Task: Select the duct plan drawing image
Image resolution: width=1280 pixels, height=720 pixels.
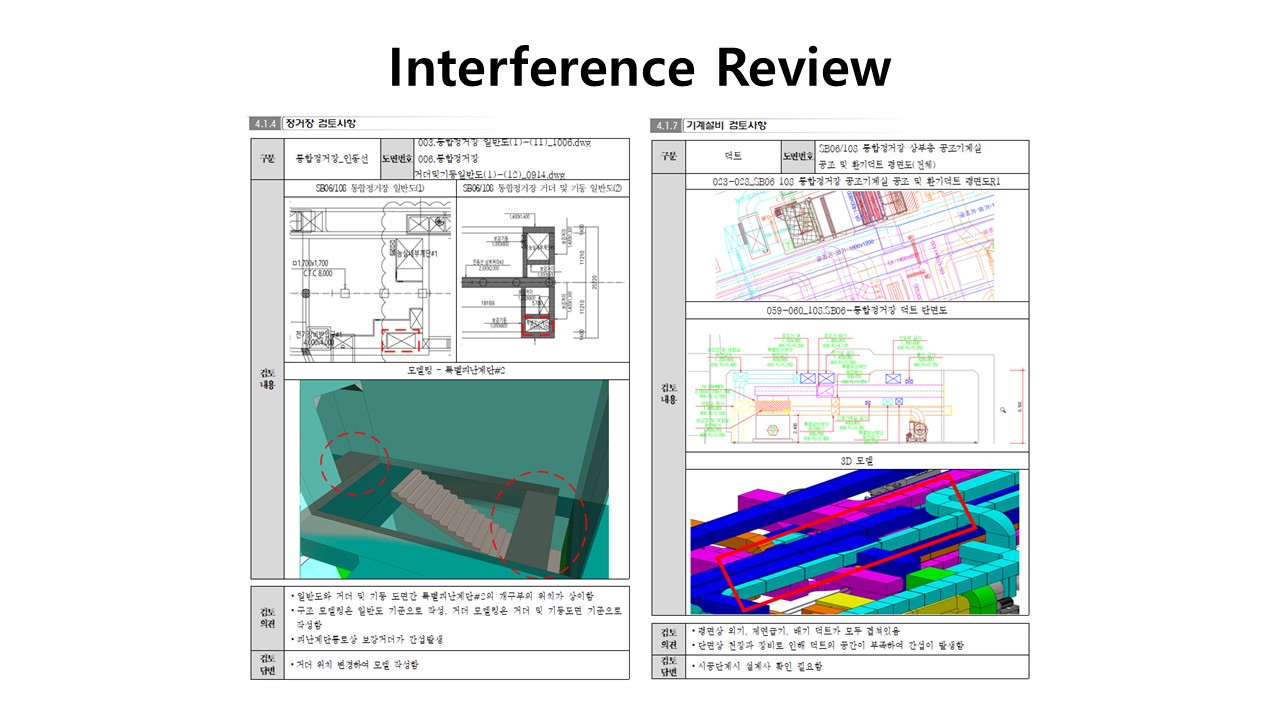Action: [x=857, y=246]
